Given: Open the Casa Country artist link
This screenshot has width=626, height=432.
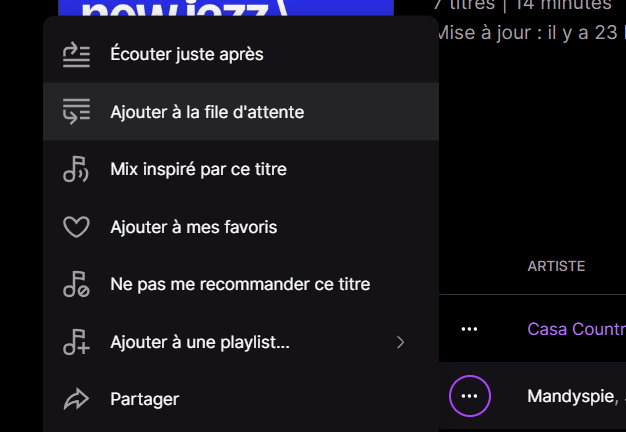Looking at the screenshot, I should [x=575, y=328].
